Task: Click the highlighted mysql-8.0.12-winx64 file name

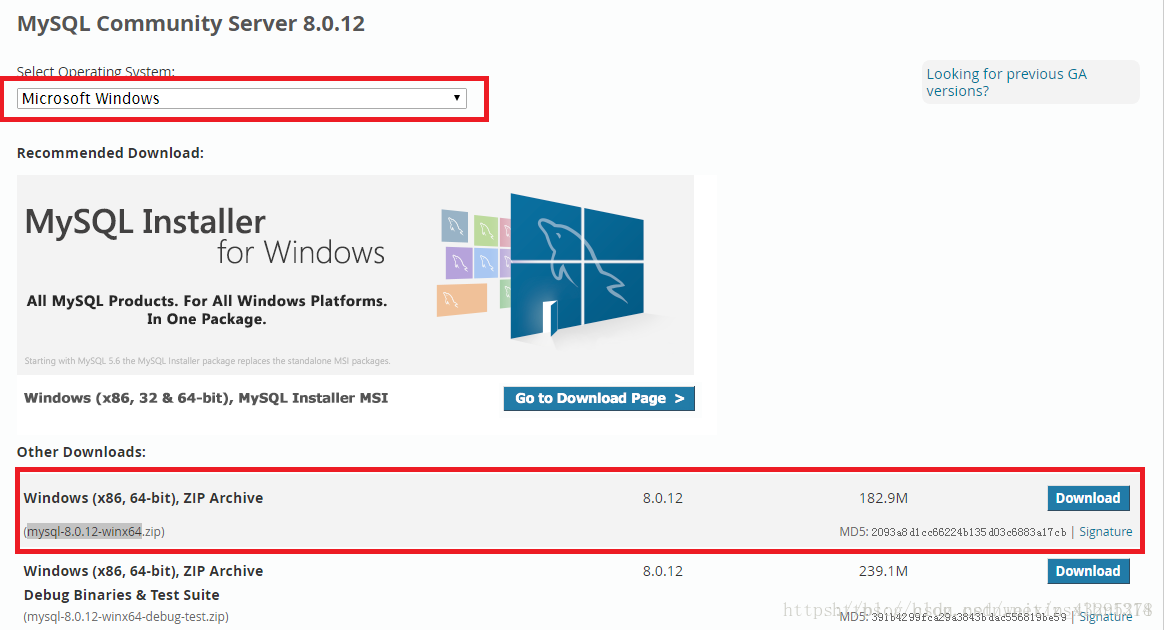Action: coord(85,531)
